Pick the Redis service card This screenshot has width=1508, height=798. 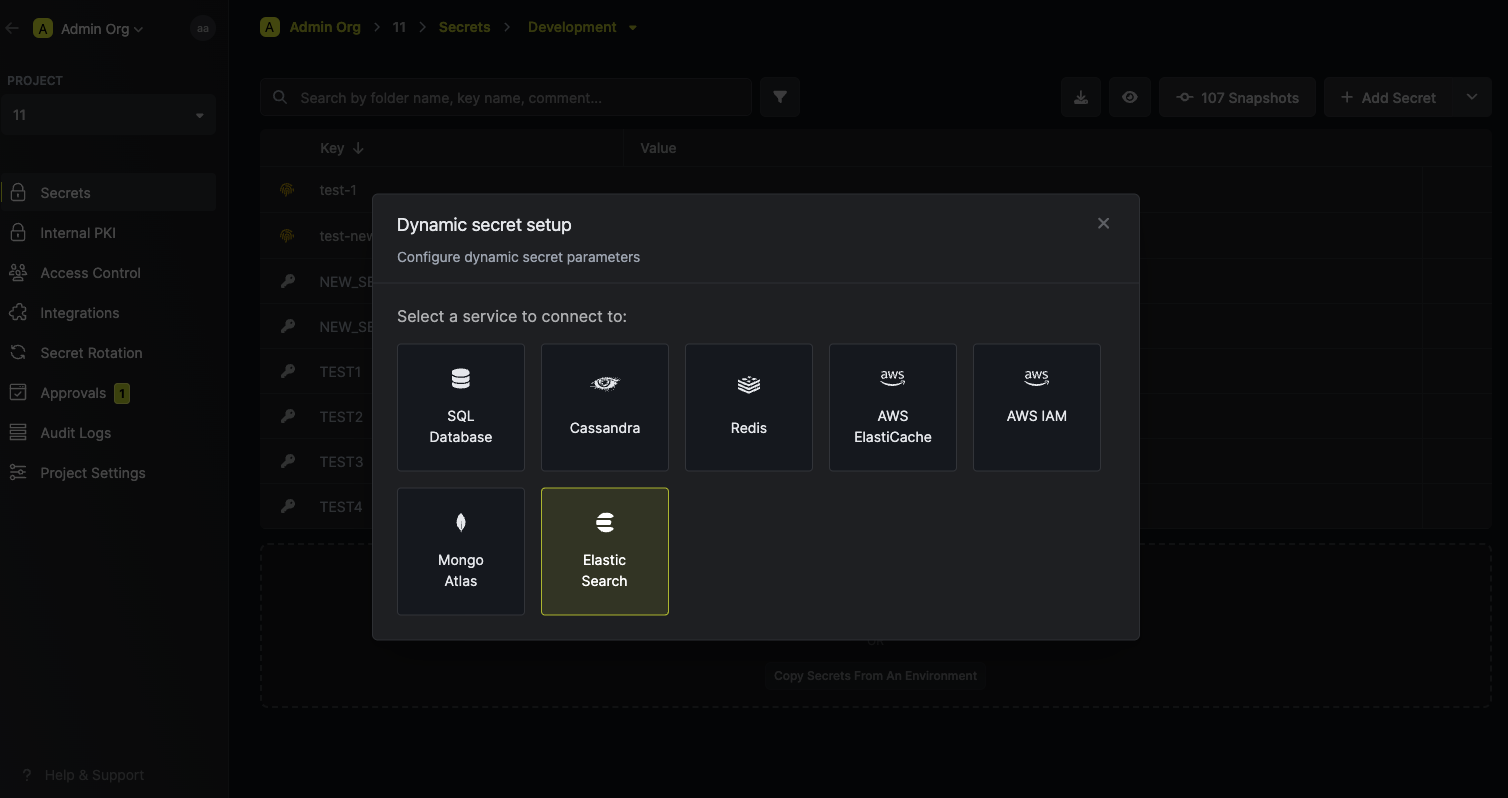pos(749,407)
